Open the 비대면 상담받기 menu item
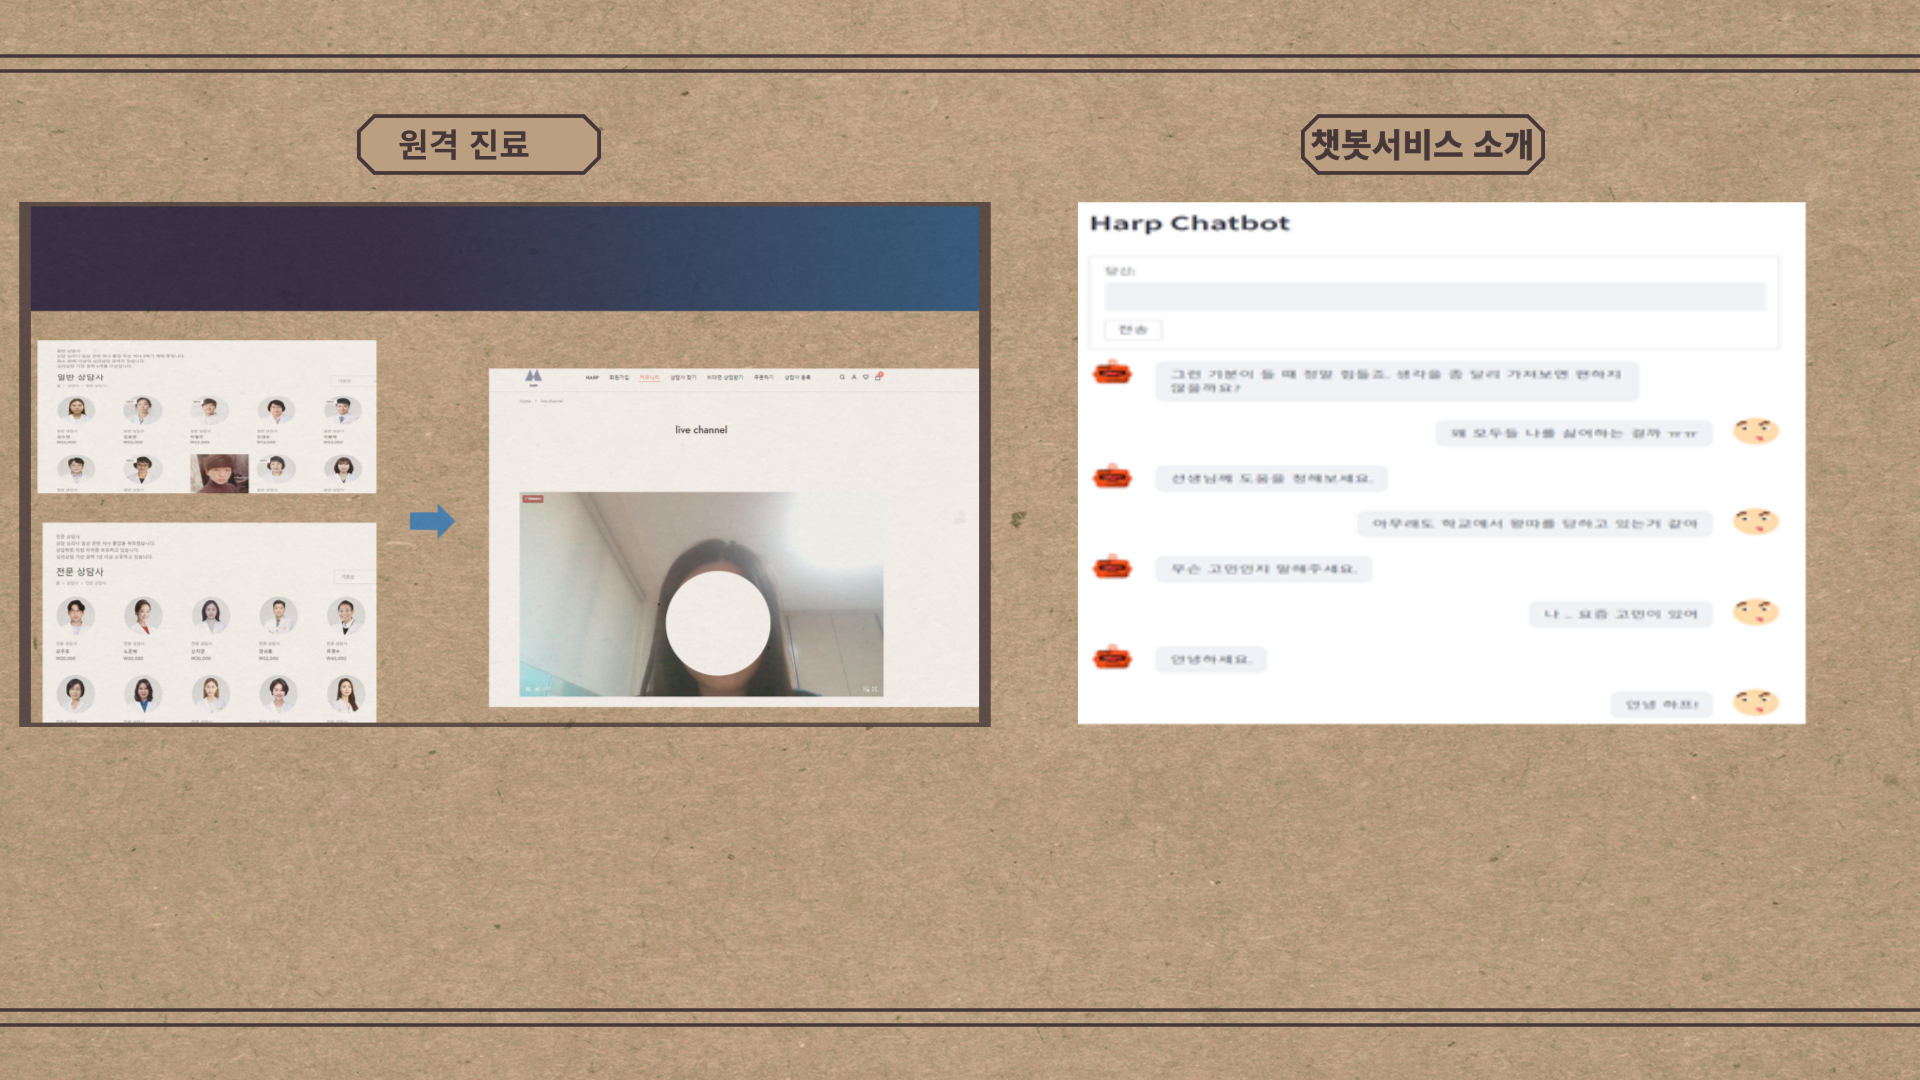 click(x=725, y=377)
